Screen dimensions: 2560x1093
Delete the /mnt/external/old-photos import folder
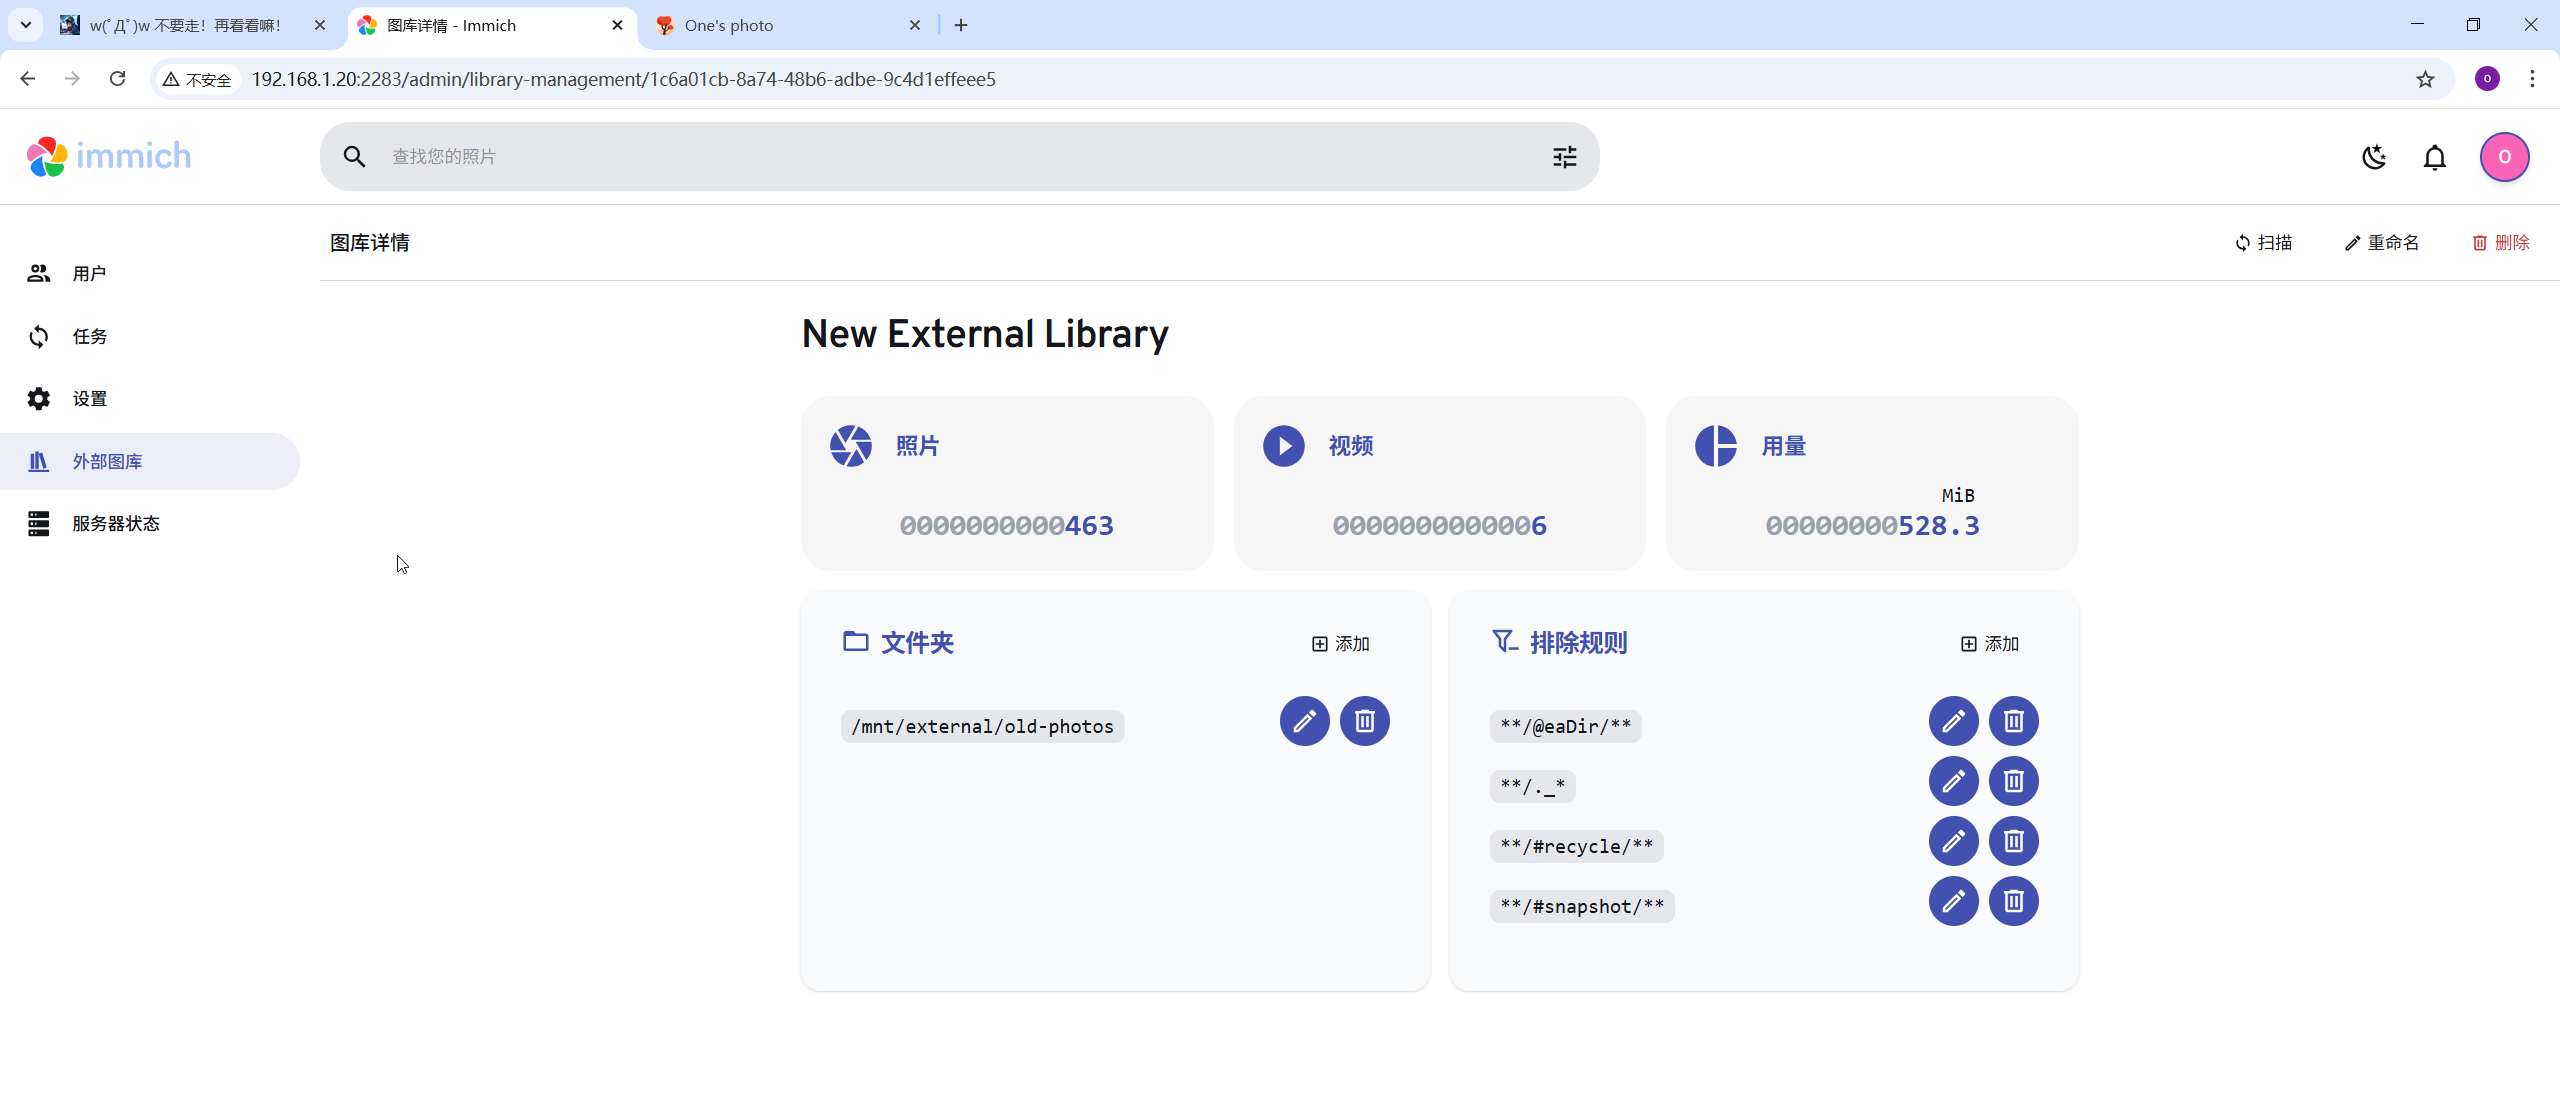point(1364,721)
